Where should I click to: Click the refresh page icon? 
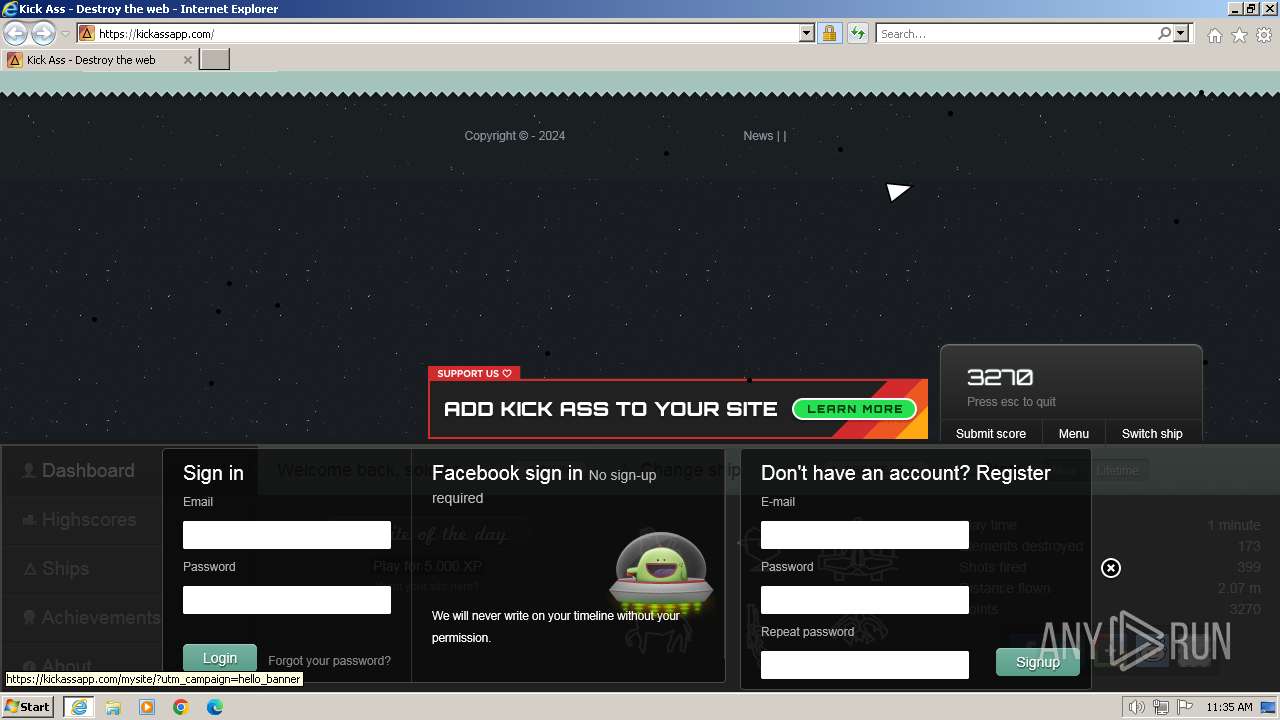pyautogui.click(x=857, y=34)
